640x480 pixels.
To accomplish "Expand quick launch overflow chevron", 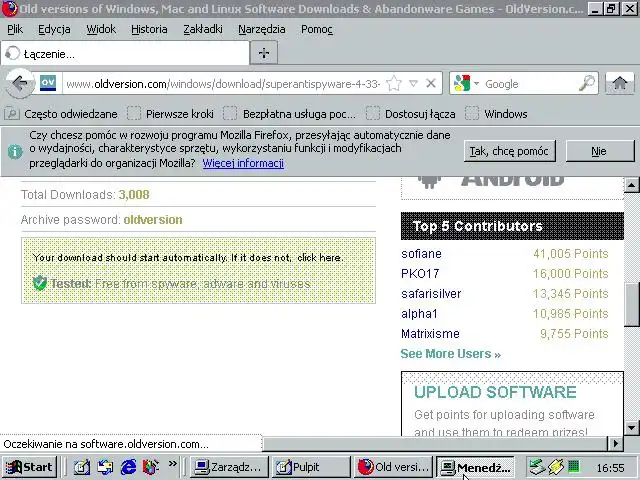I will click(x=173, y=464).
